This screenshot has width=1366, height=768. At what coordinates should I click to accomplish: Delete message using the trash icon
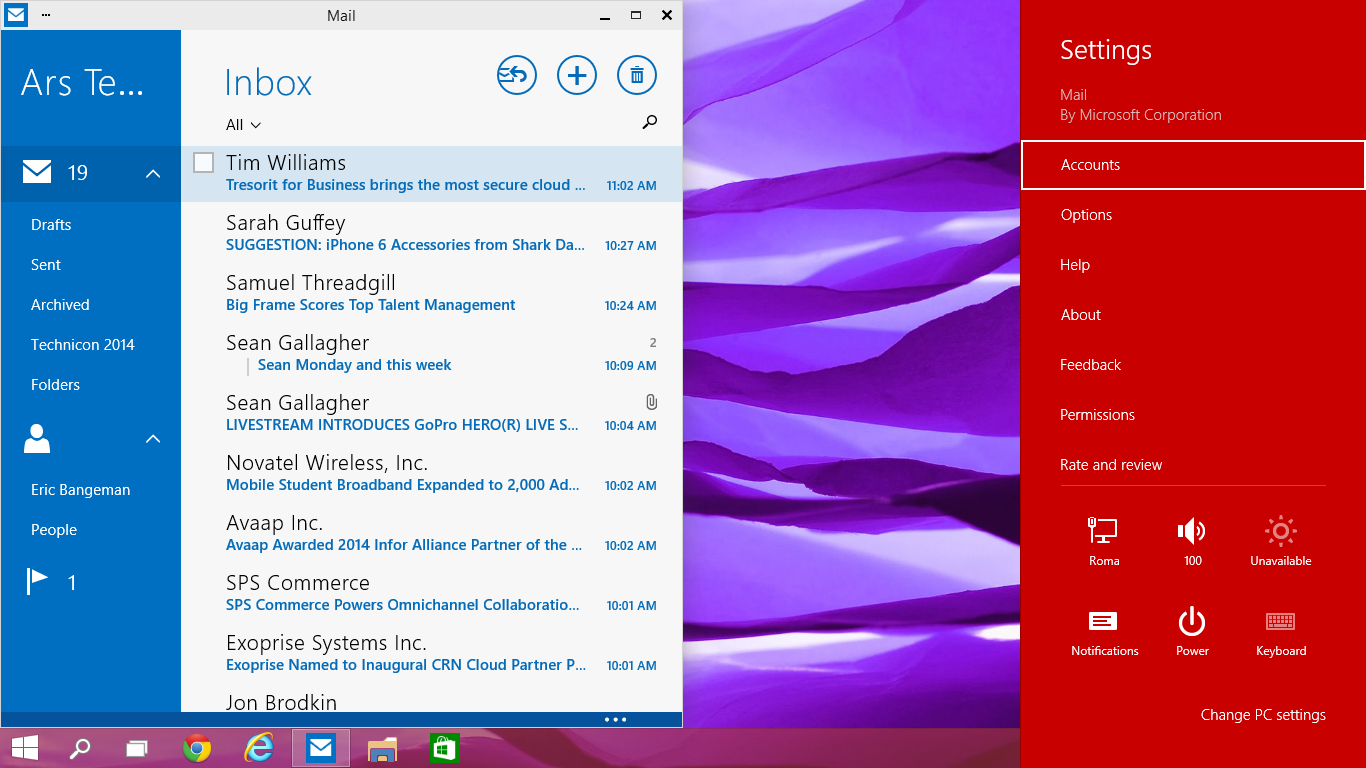[637, 75]
